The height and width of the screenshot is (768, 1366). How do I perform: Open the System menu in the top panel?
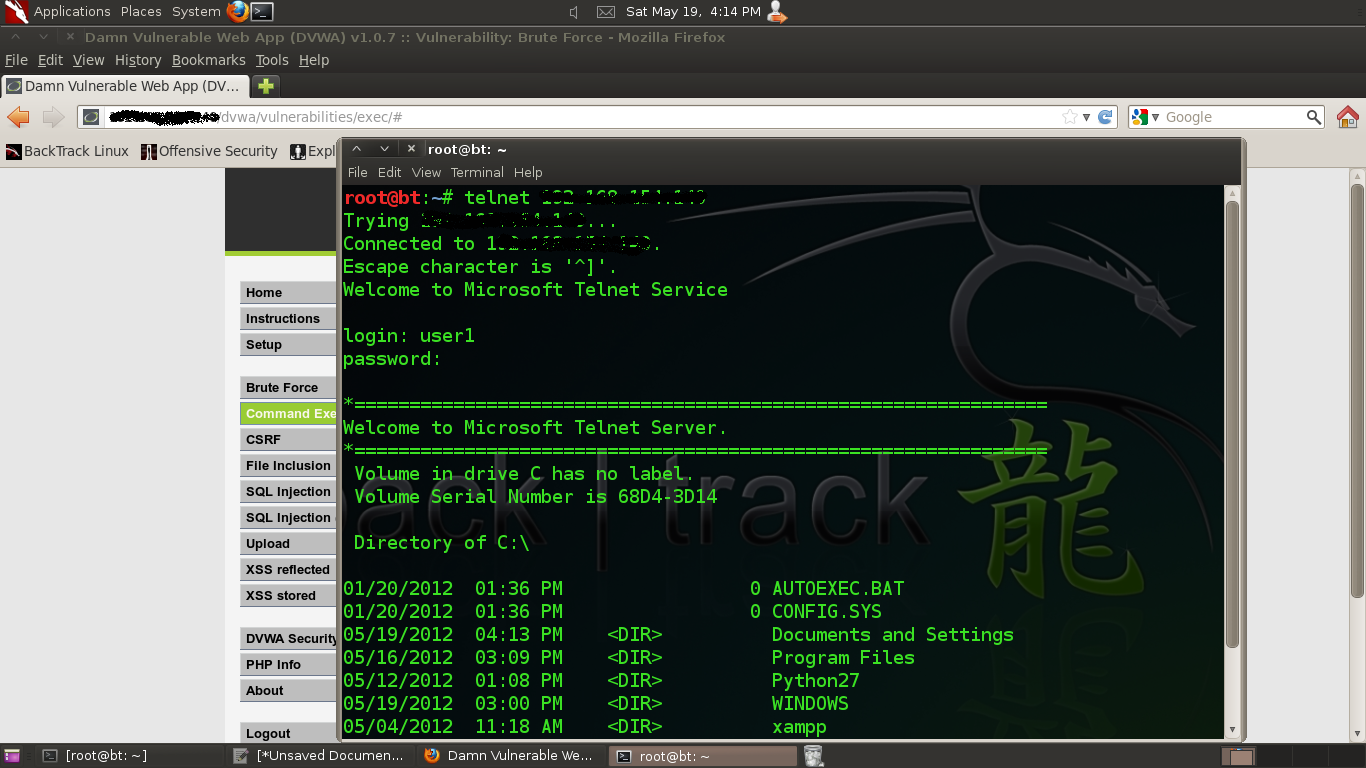(x=196, y=12)
